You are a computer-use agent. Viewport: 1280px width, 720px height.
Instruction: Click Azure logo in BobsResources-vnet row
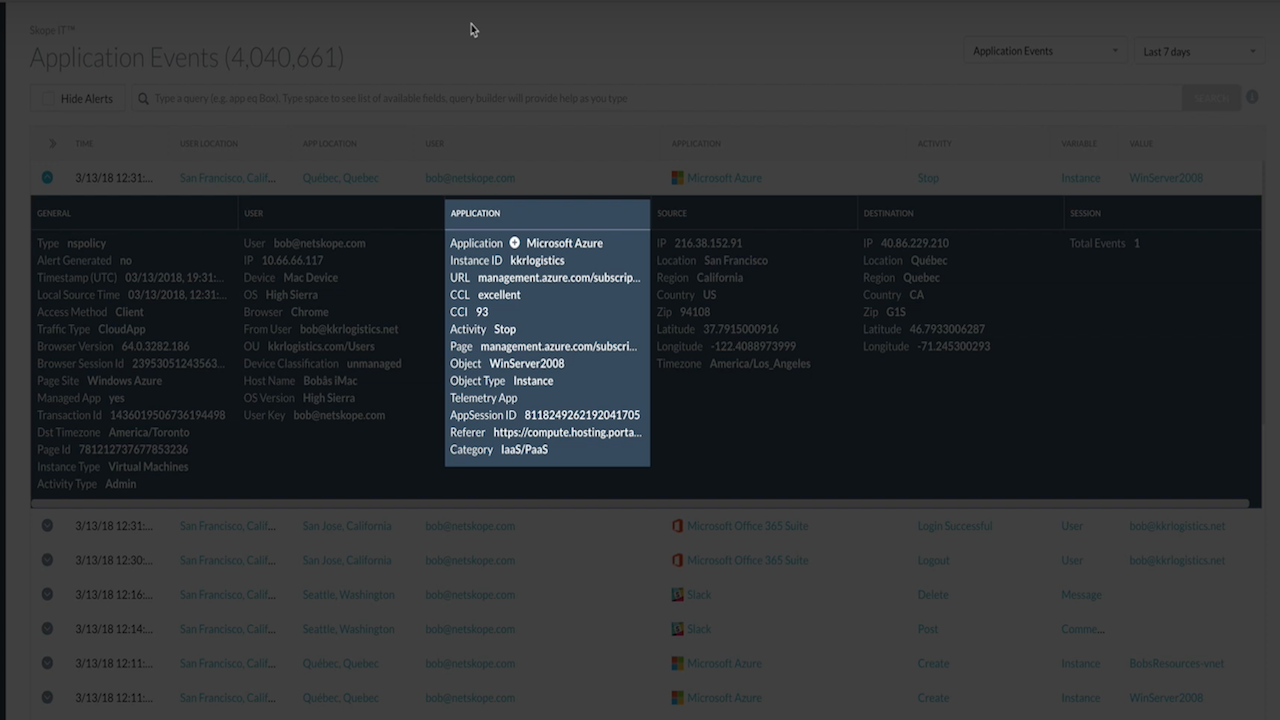[677, 663]
